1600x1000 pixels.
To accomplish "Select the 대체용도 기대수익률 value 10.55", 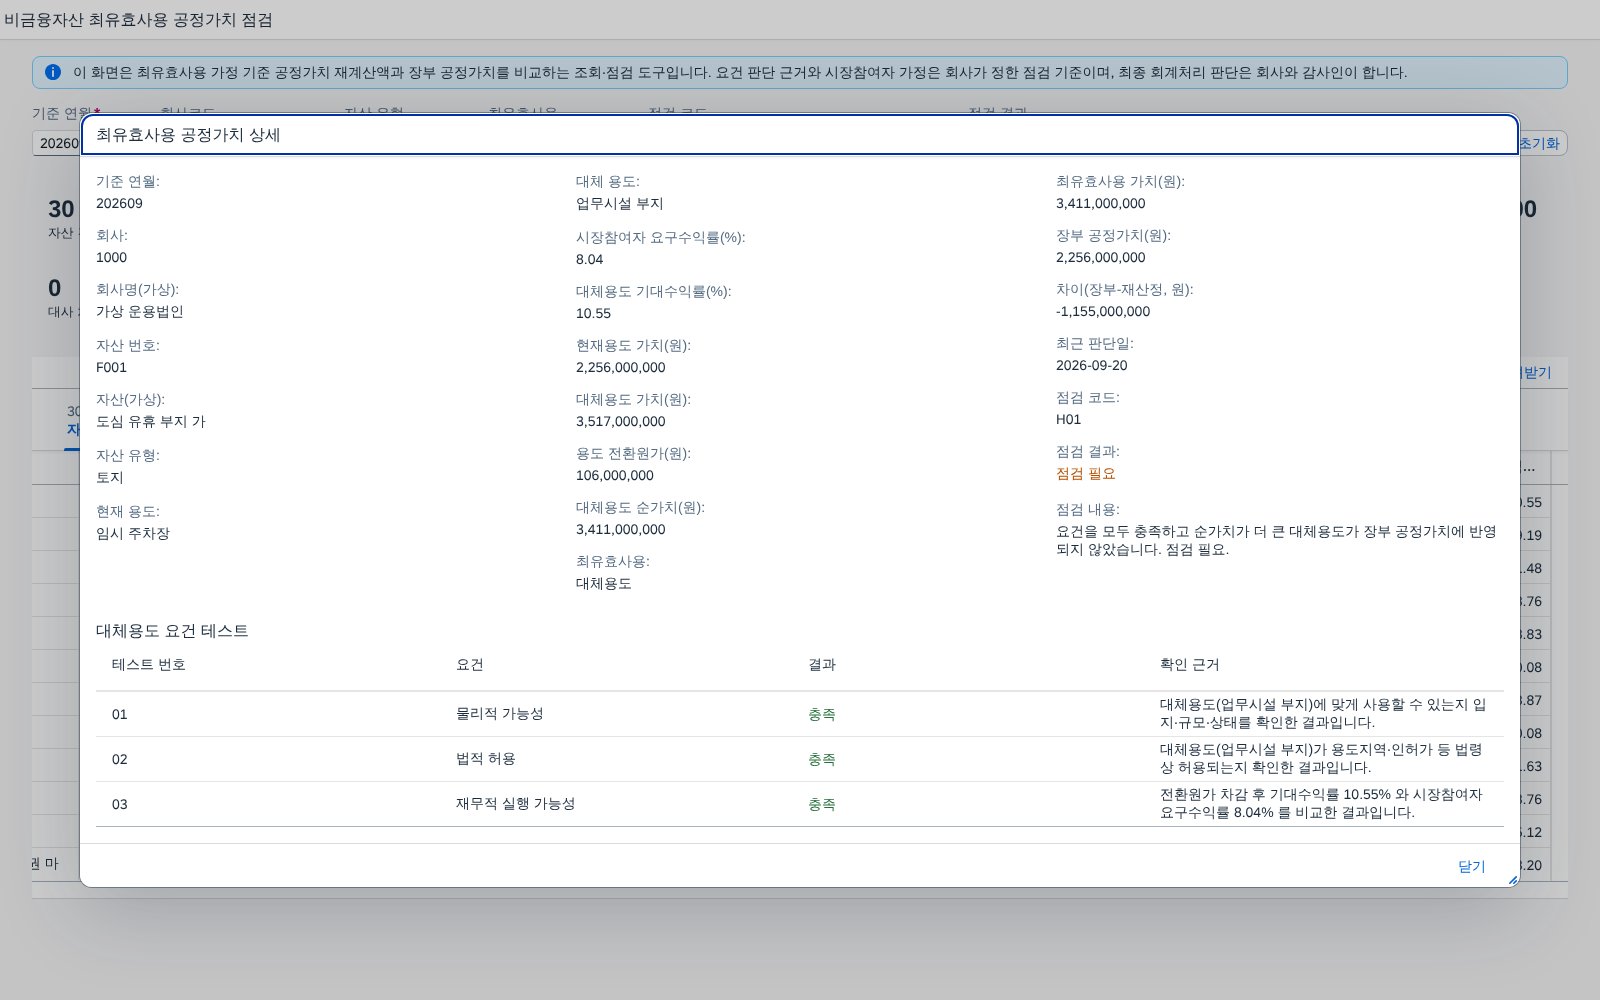I will click(593, 313).
